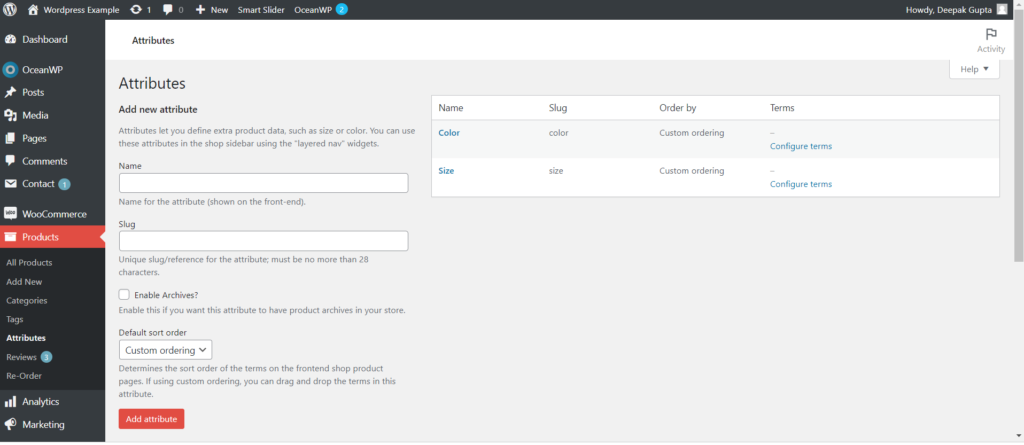
Task: Click inside the Name input field
Action: tap(263, 183)
